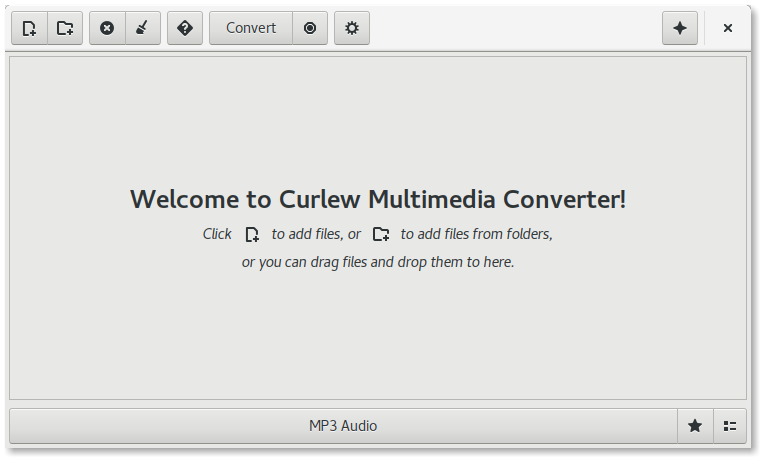Click the add-file icon inside the welcome message

(252, 235)
